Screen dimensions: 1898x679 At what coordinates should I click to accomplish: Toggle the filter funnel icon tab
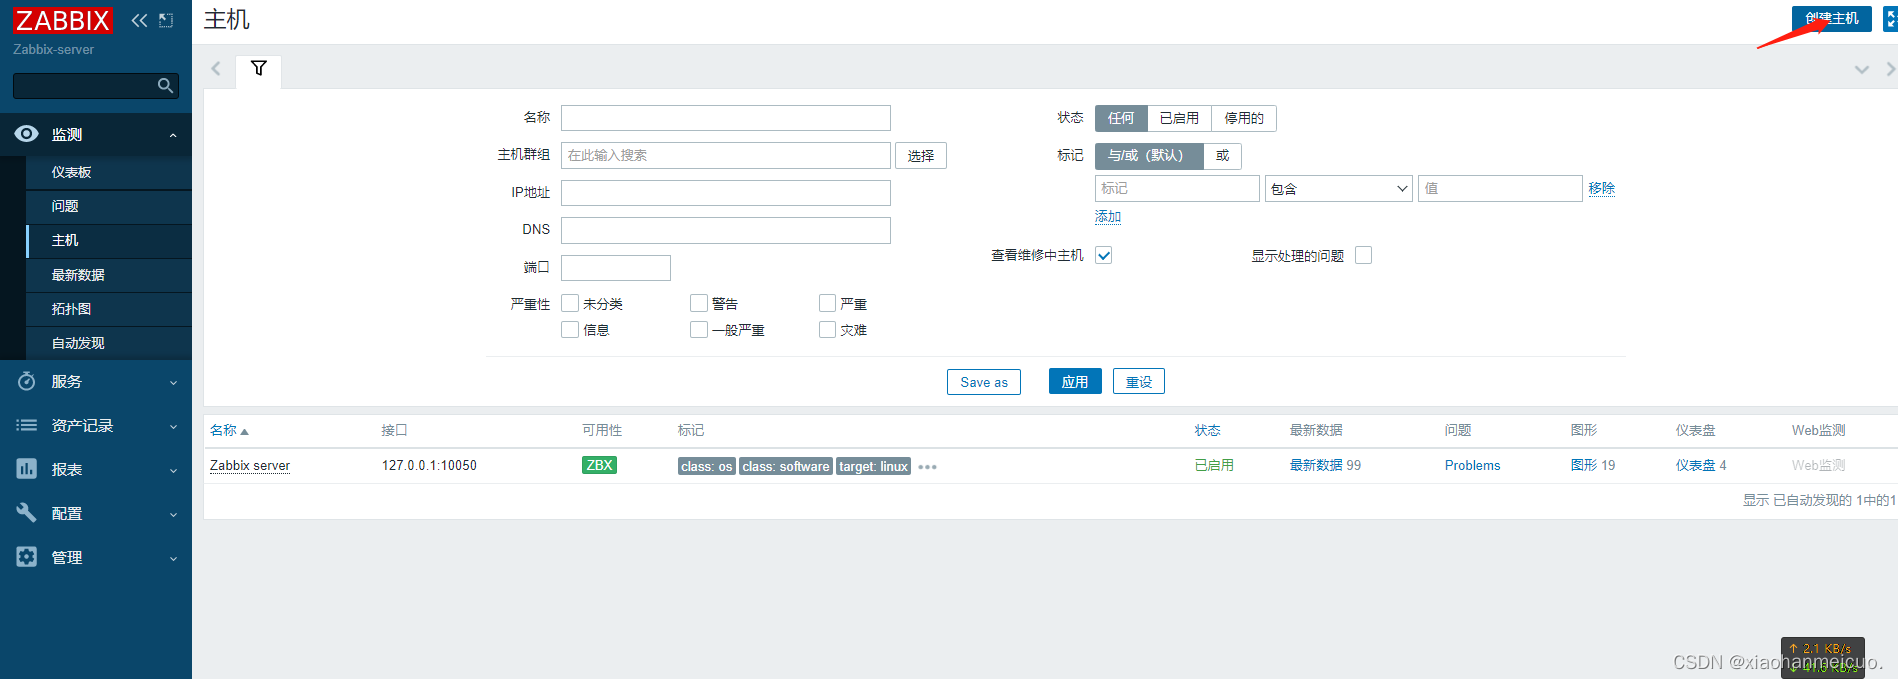coord(259,69)
